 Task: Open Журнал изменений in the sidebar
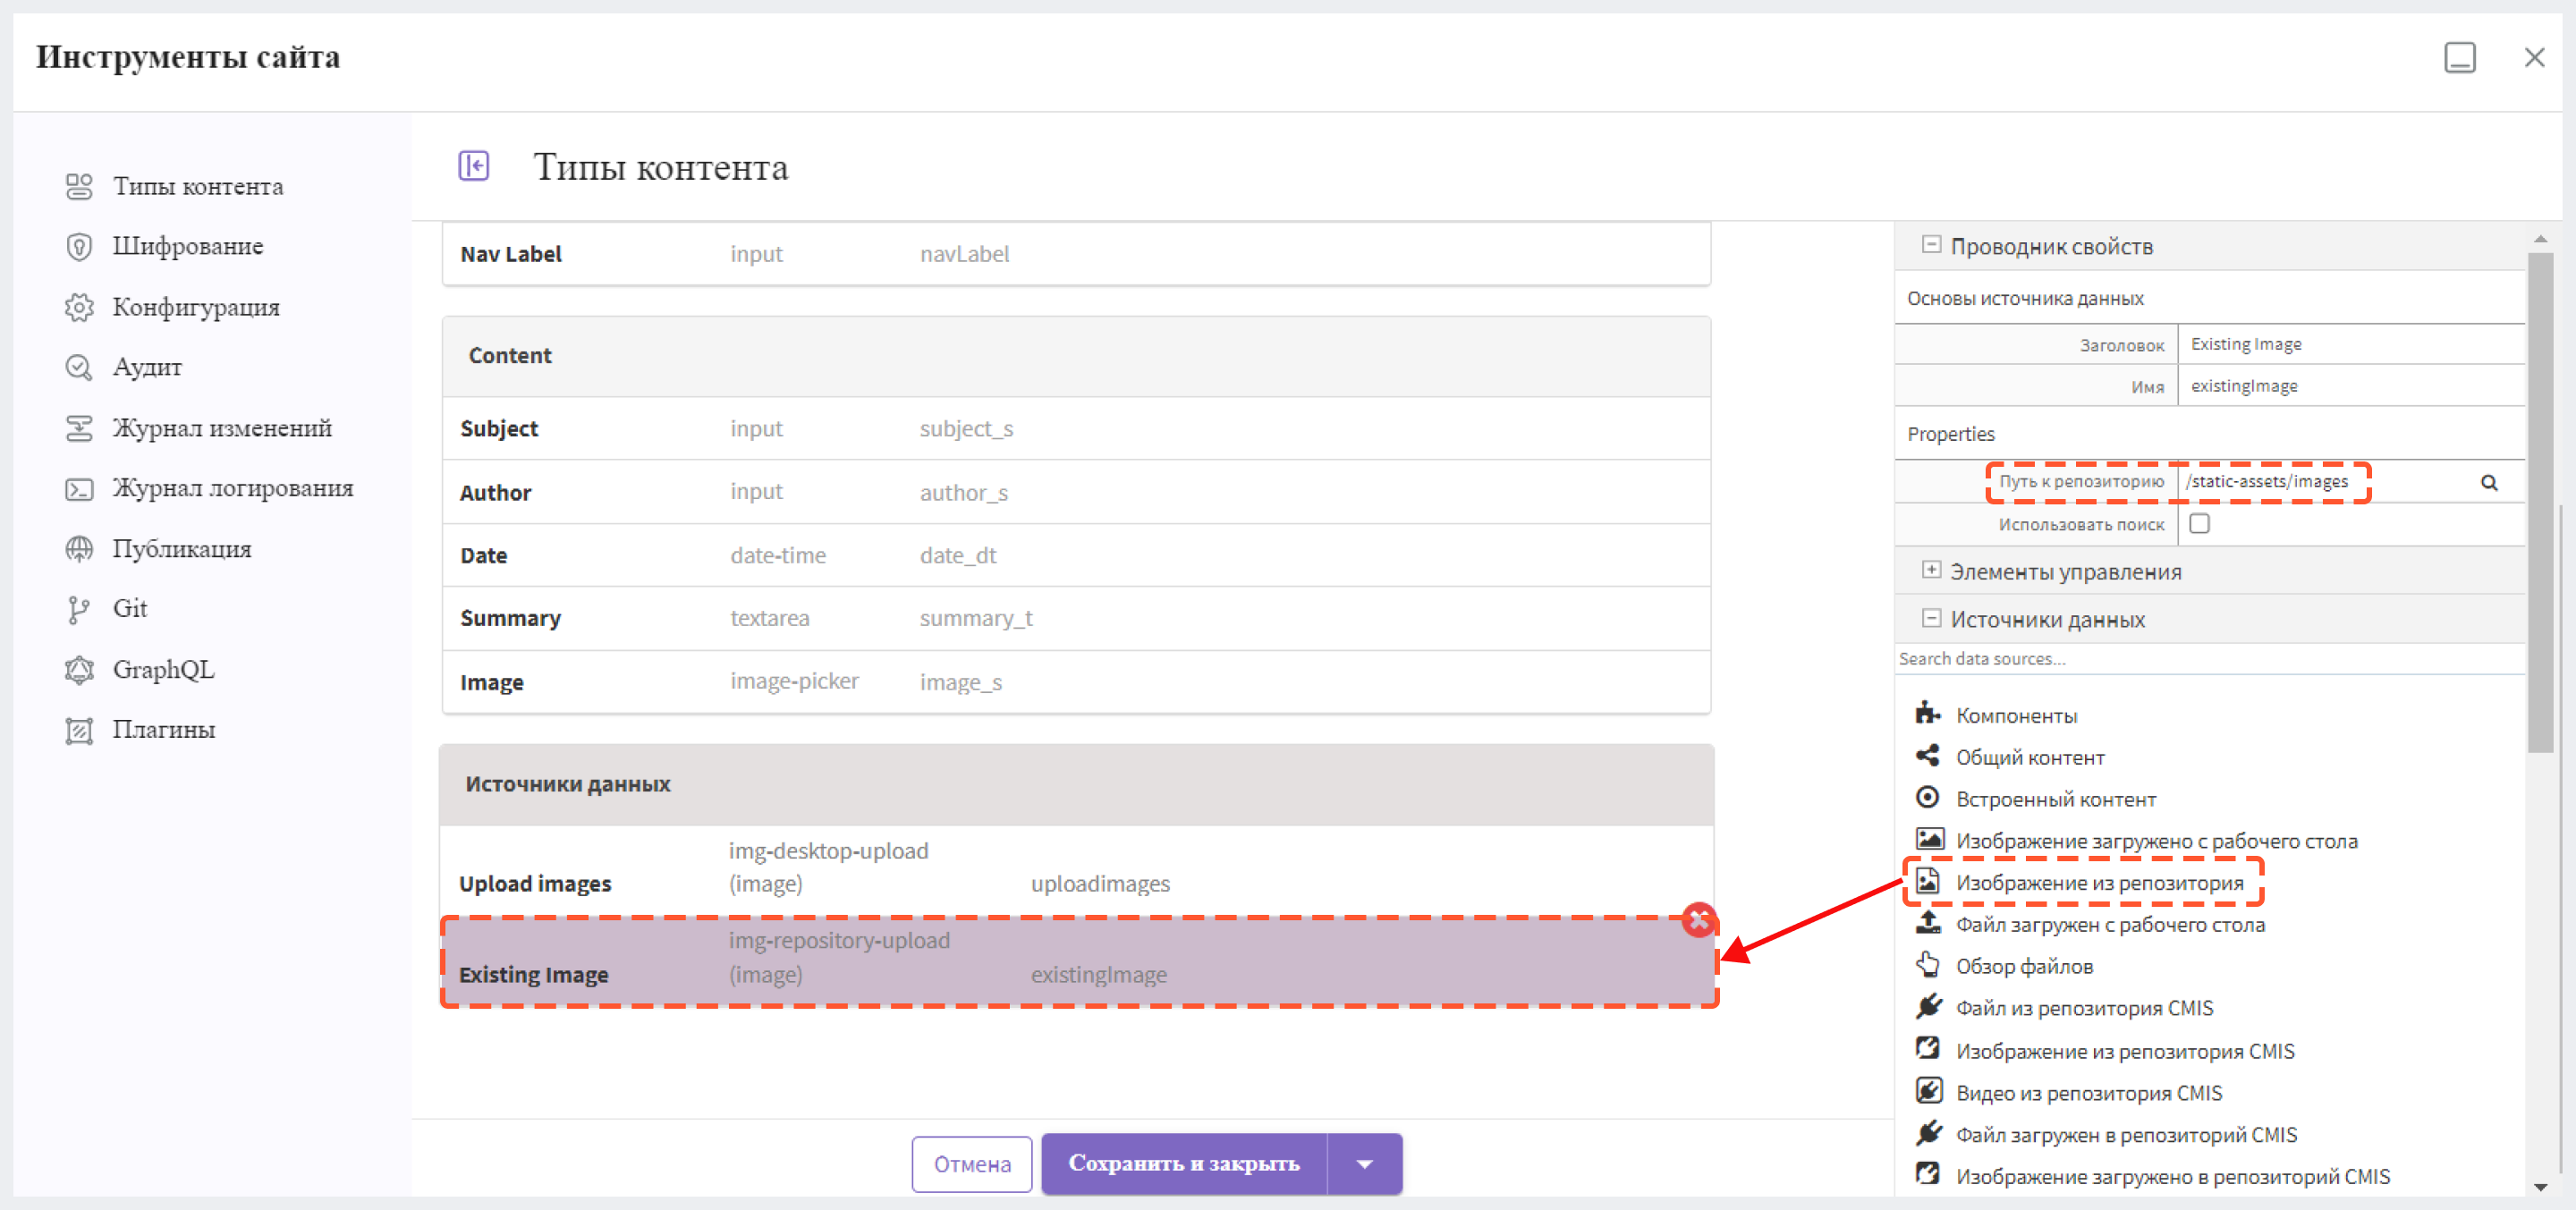[x=222, y=428]
